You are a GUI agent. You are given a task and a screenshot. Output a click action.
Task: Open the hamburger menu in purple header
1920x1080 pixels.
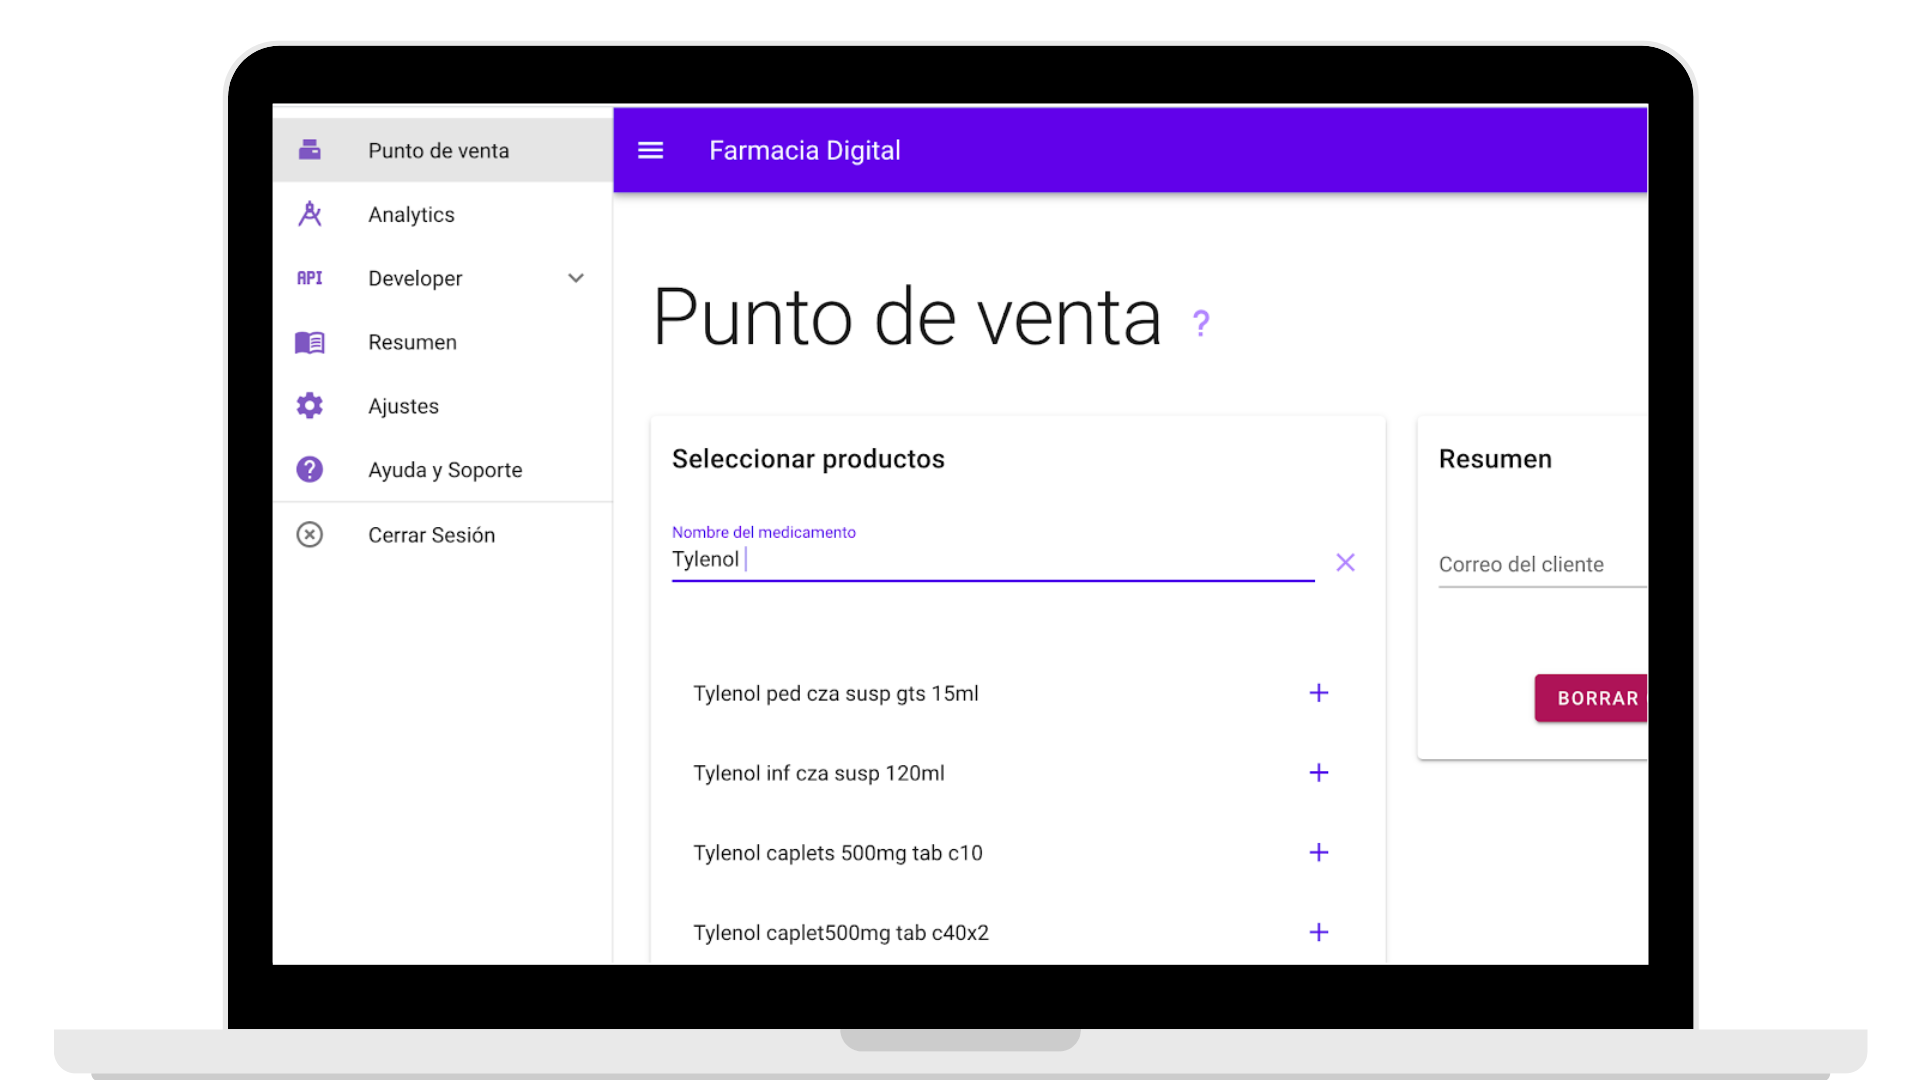pos(651,150)
